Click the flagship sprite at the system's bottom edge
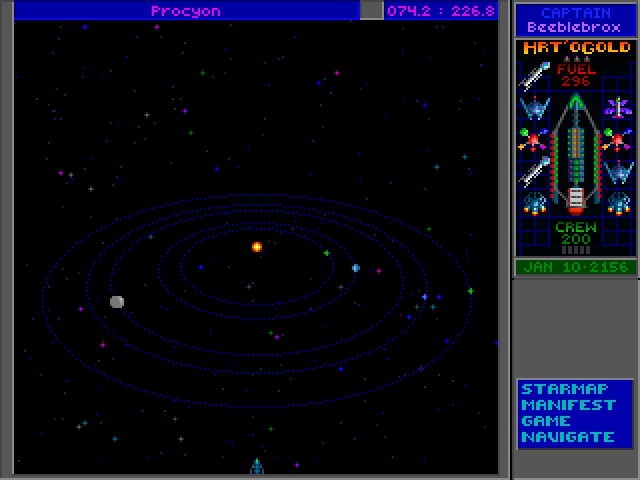Viewport: 640px width, 480px height. 257,466
